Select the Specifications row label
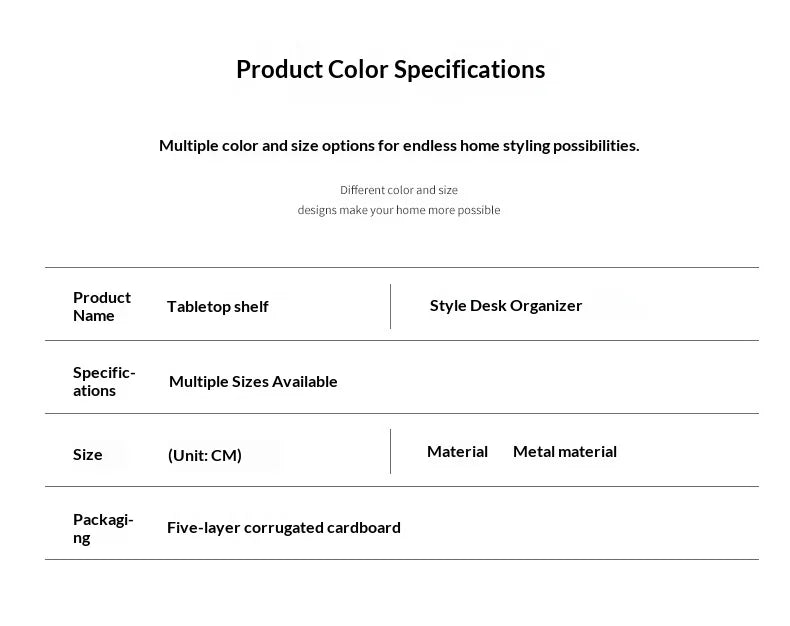 (104, 382)
